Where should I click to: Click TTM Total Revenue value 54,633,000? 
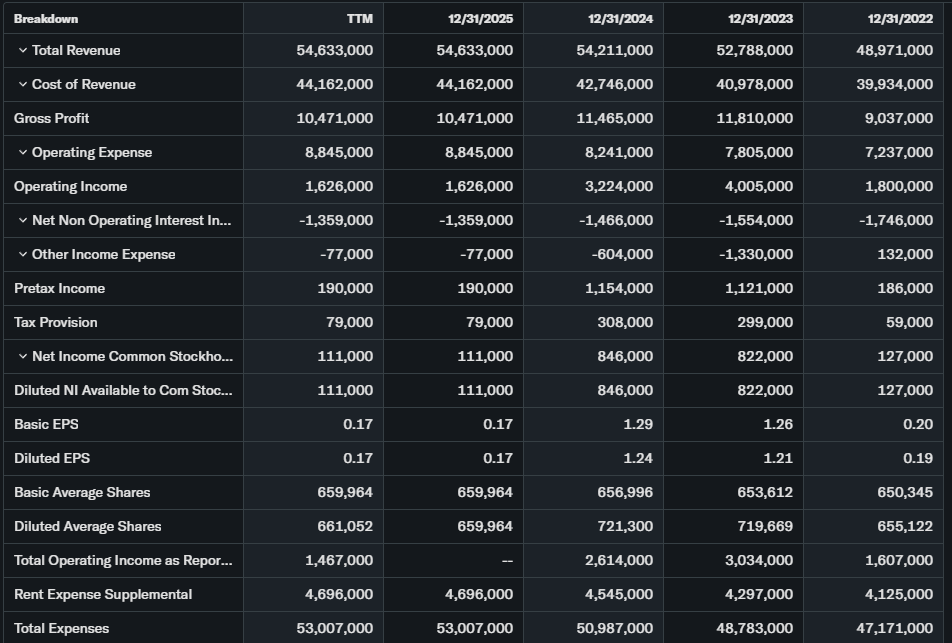coord(335,50)
